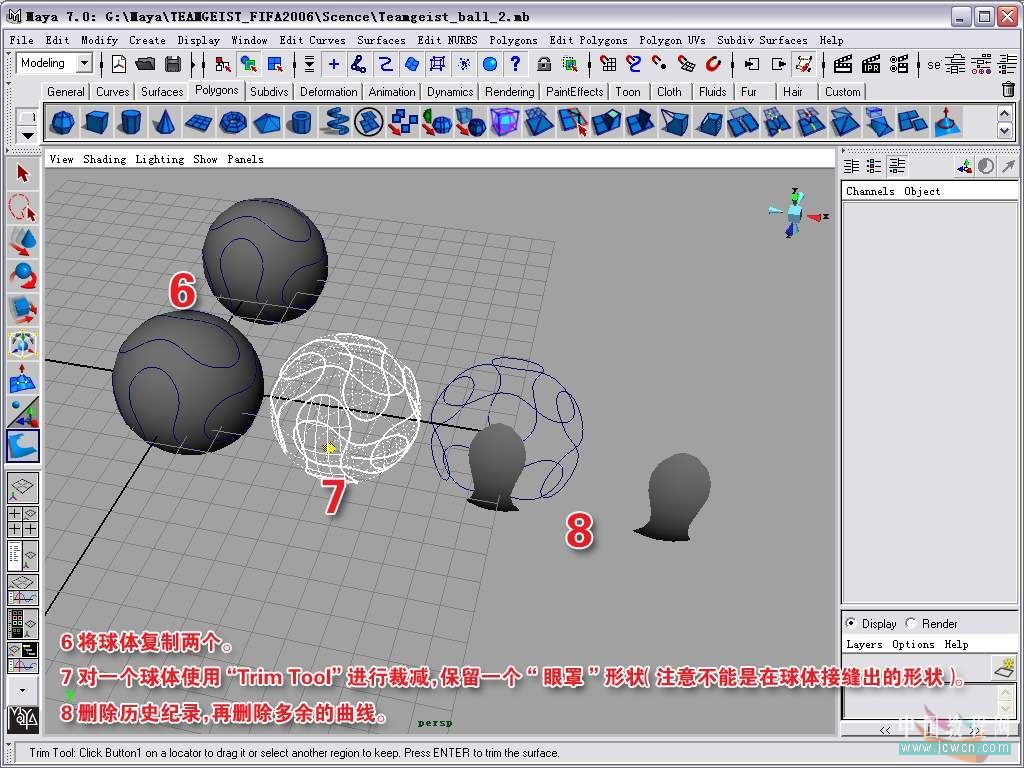
Task: Choose the Select tool arrow in toolbox
Action: click(x=23, y=174)
